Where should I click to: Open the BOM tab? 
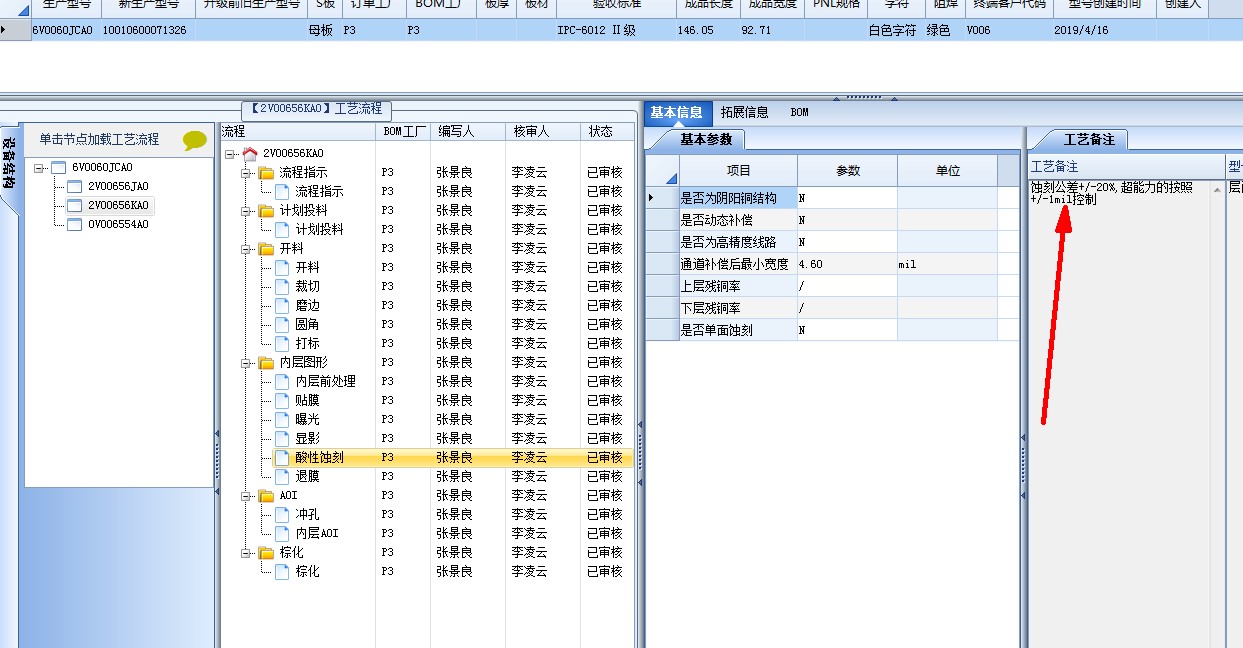tap(799, 113)
